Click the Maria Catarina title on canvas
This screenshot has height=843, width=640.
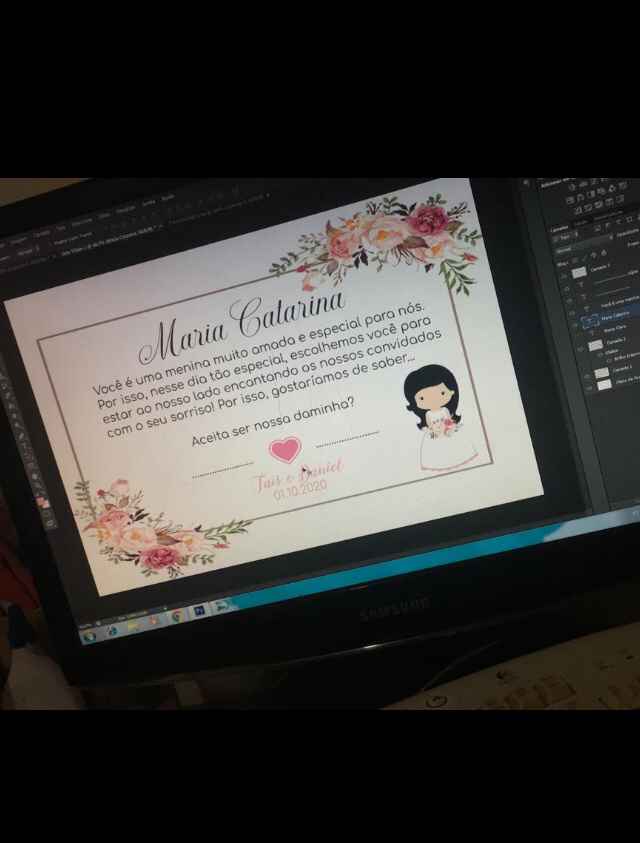242,326
